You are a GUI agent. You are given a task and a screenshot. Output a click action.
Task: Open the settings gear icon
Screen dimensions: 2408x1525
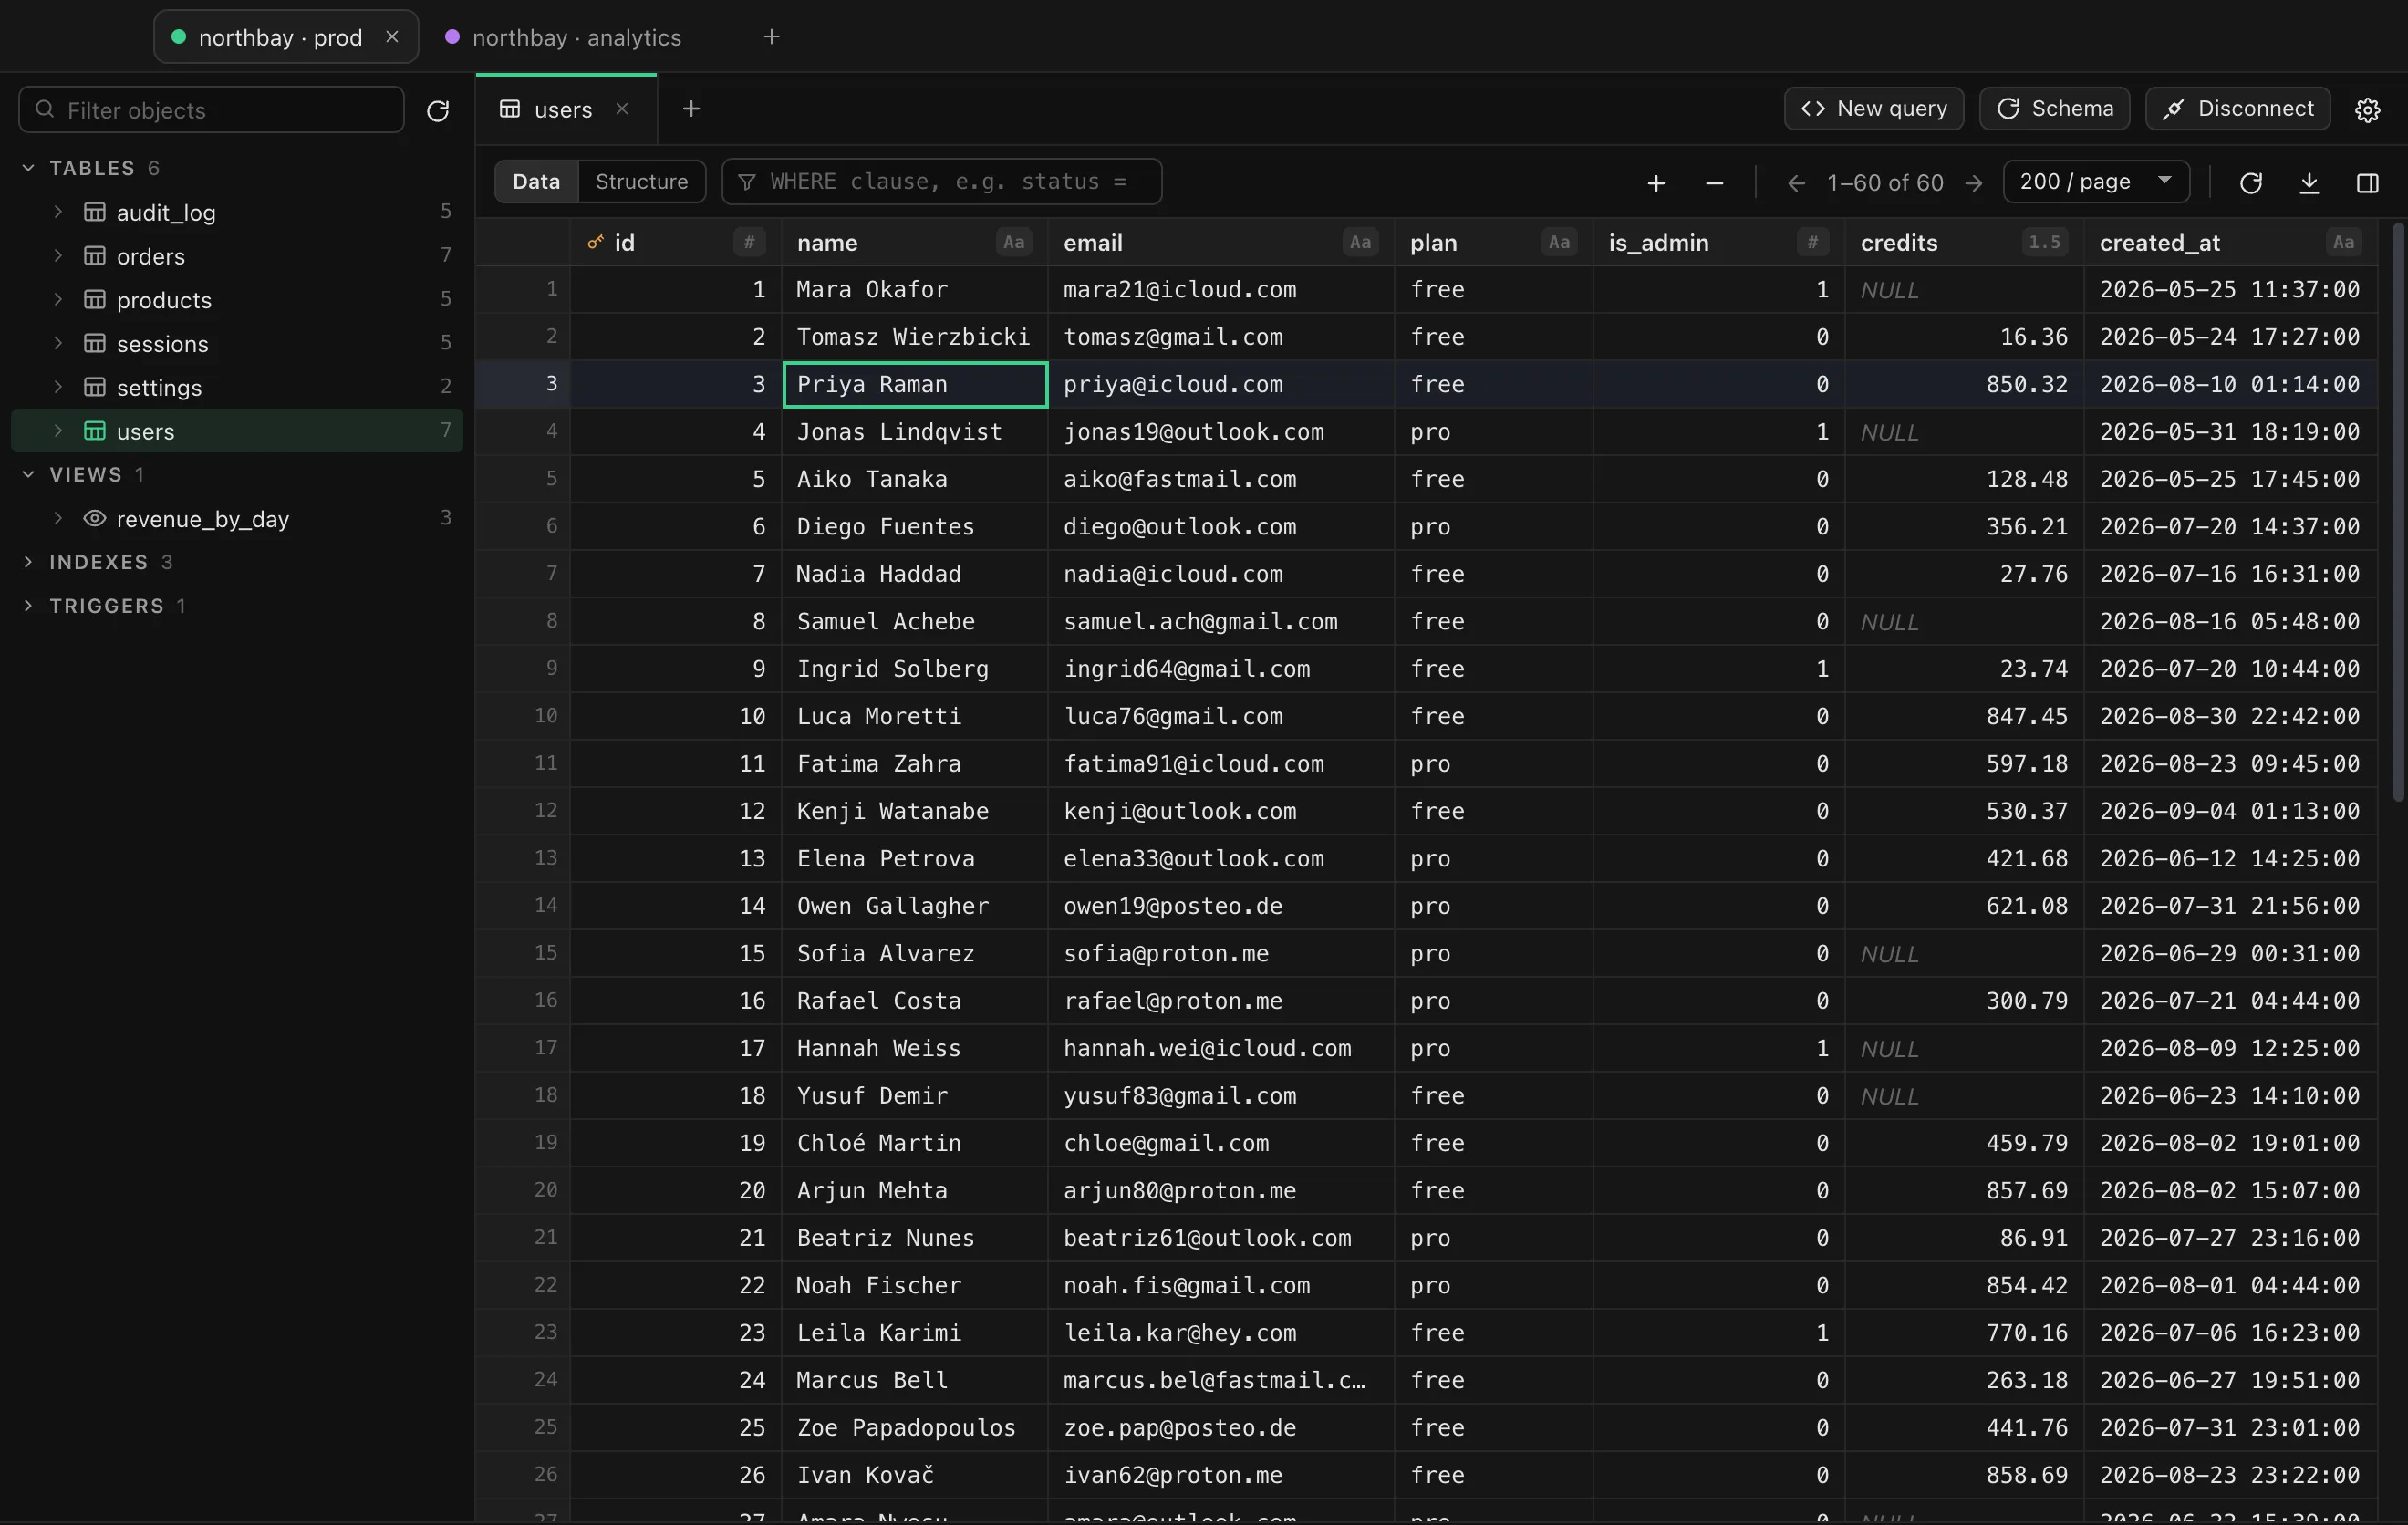click(x=2367, y=109)
